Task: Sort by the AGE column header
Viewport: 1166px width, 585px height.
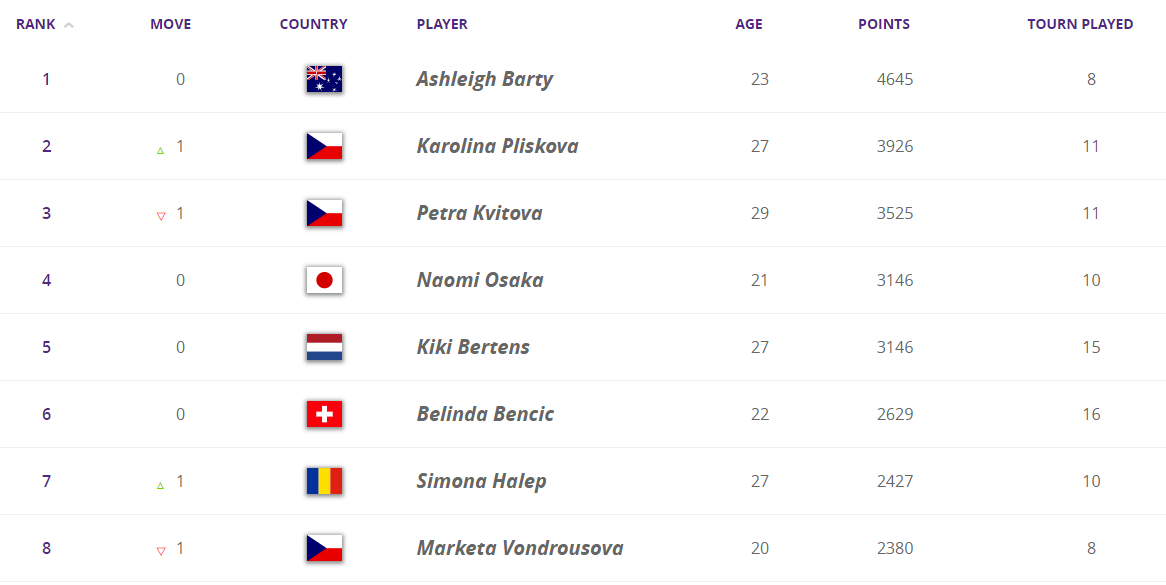Action: 749,24
